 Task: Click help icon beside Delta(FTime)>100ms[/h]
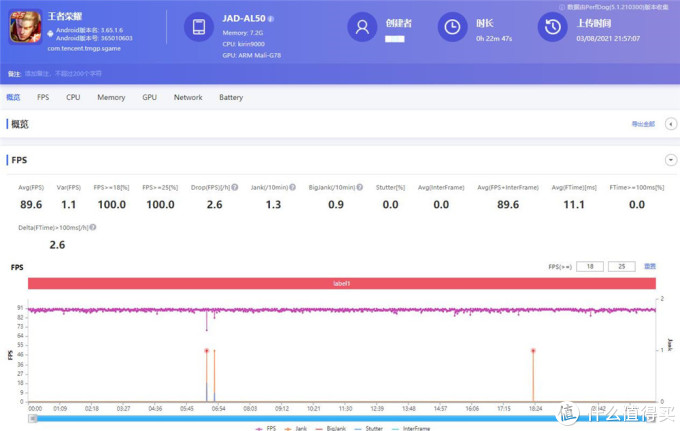click(93, 227)
